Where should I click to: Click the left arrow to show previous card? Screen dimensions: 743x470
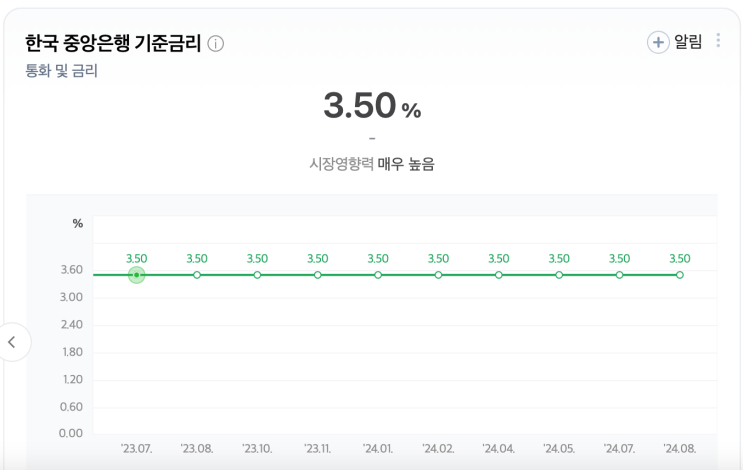click(12, 342)
